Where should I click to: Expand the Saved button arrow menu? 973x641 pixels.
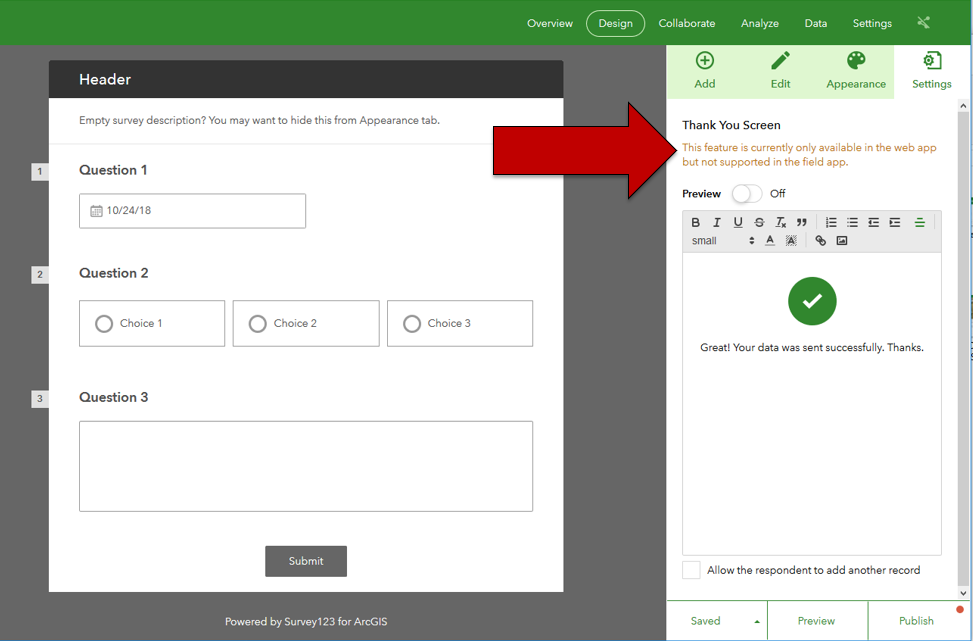757,621
